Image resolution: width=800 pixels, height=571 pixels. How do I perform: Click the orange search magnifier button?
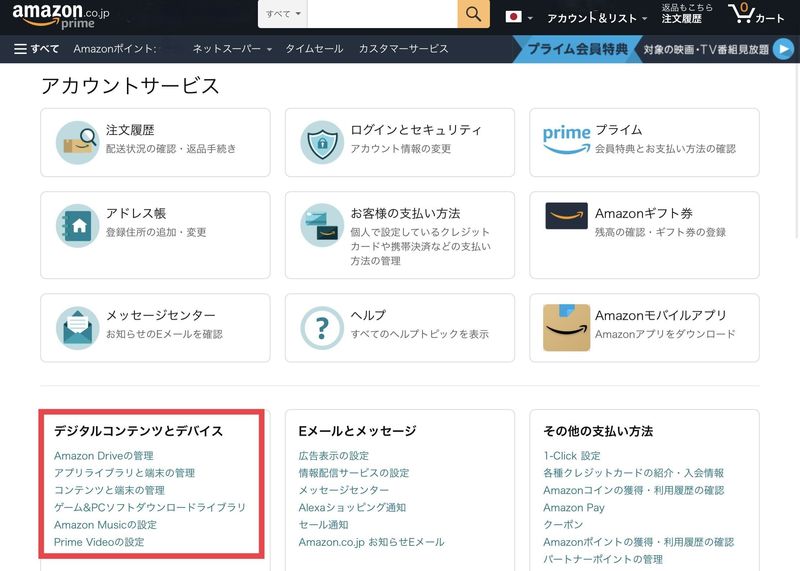[473, 14]
